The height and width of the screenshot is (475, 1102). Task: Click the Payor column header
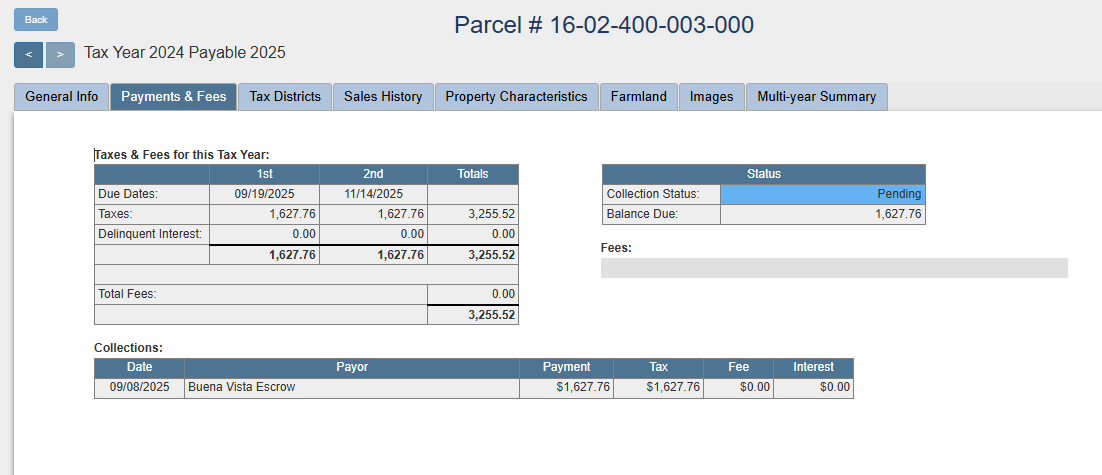[352, 367]
